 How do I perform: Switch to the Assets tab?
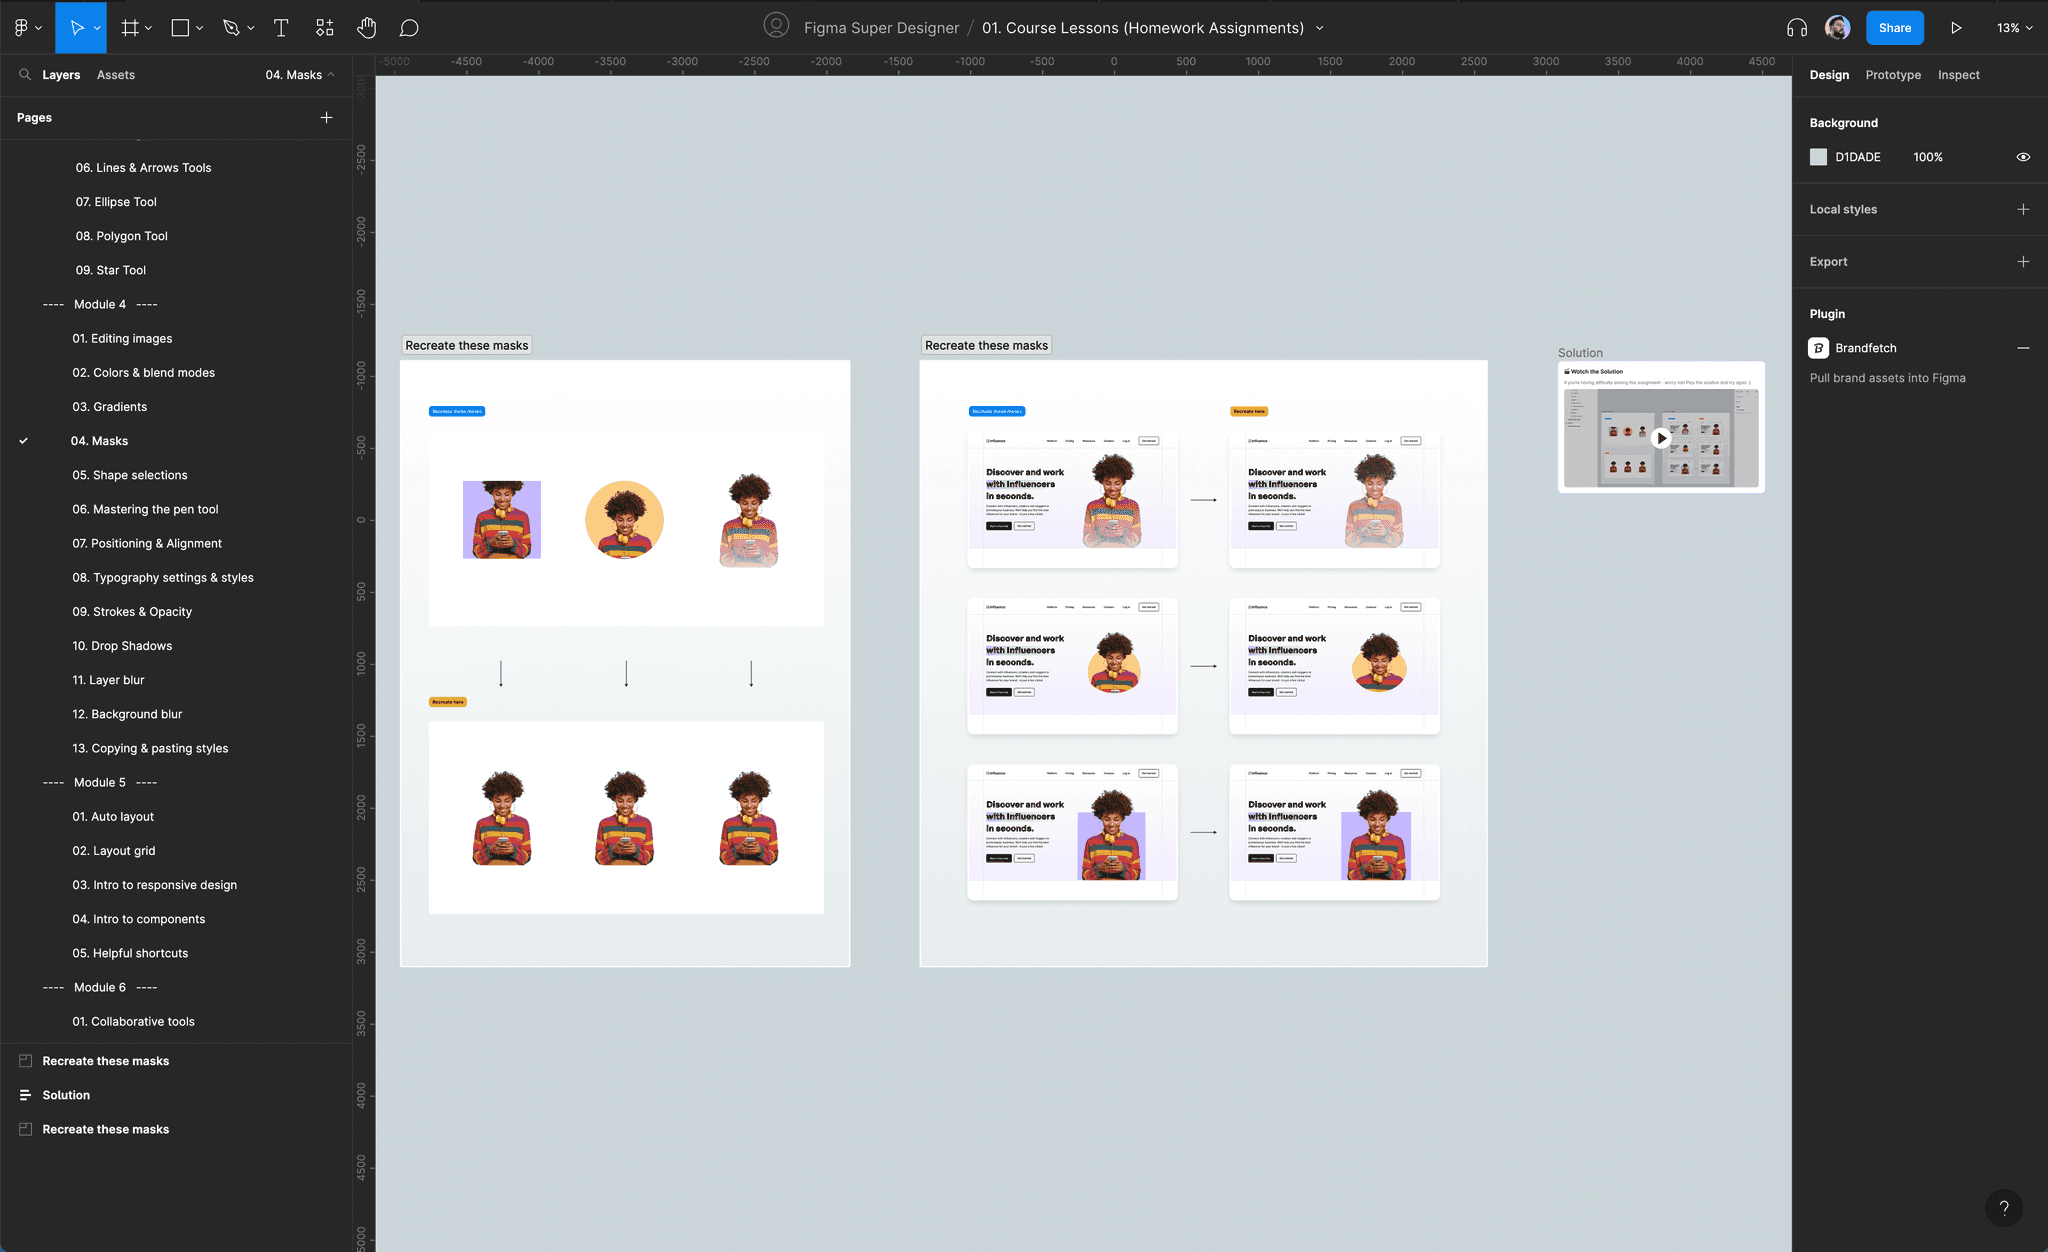pyautogui.click(x=115, y=74)
